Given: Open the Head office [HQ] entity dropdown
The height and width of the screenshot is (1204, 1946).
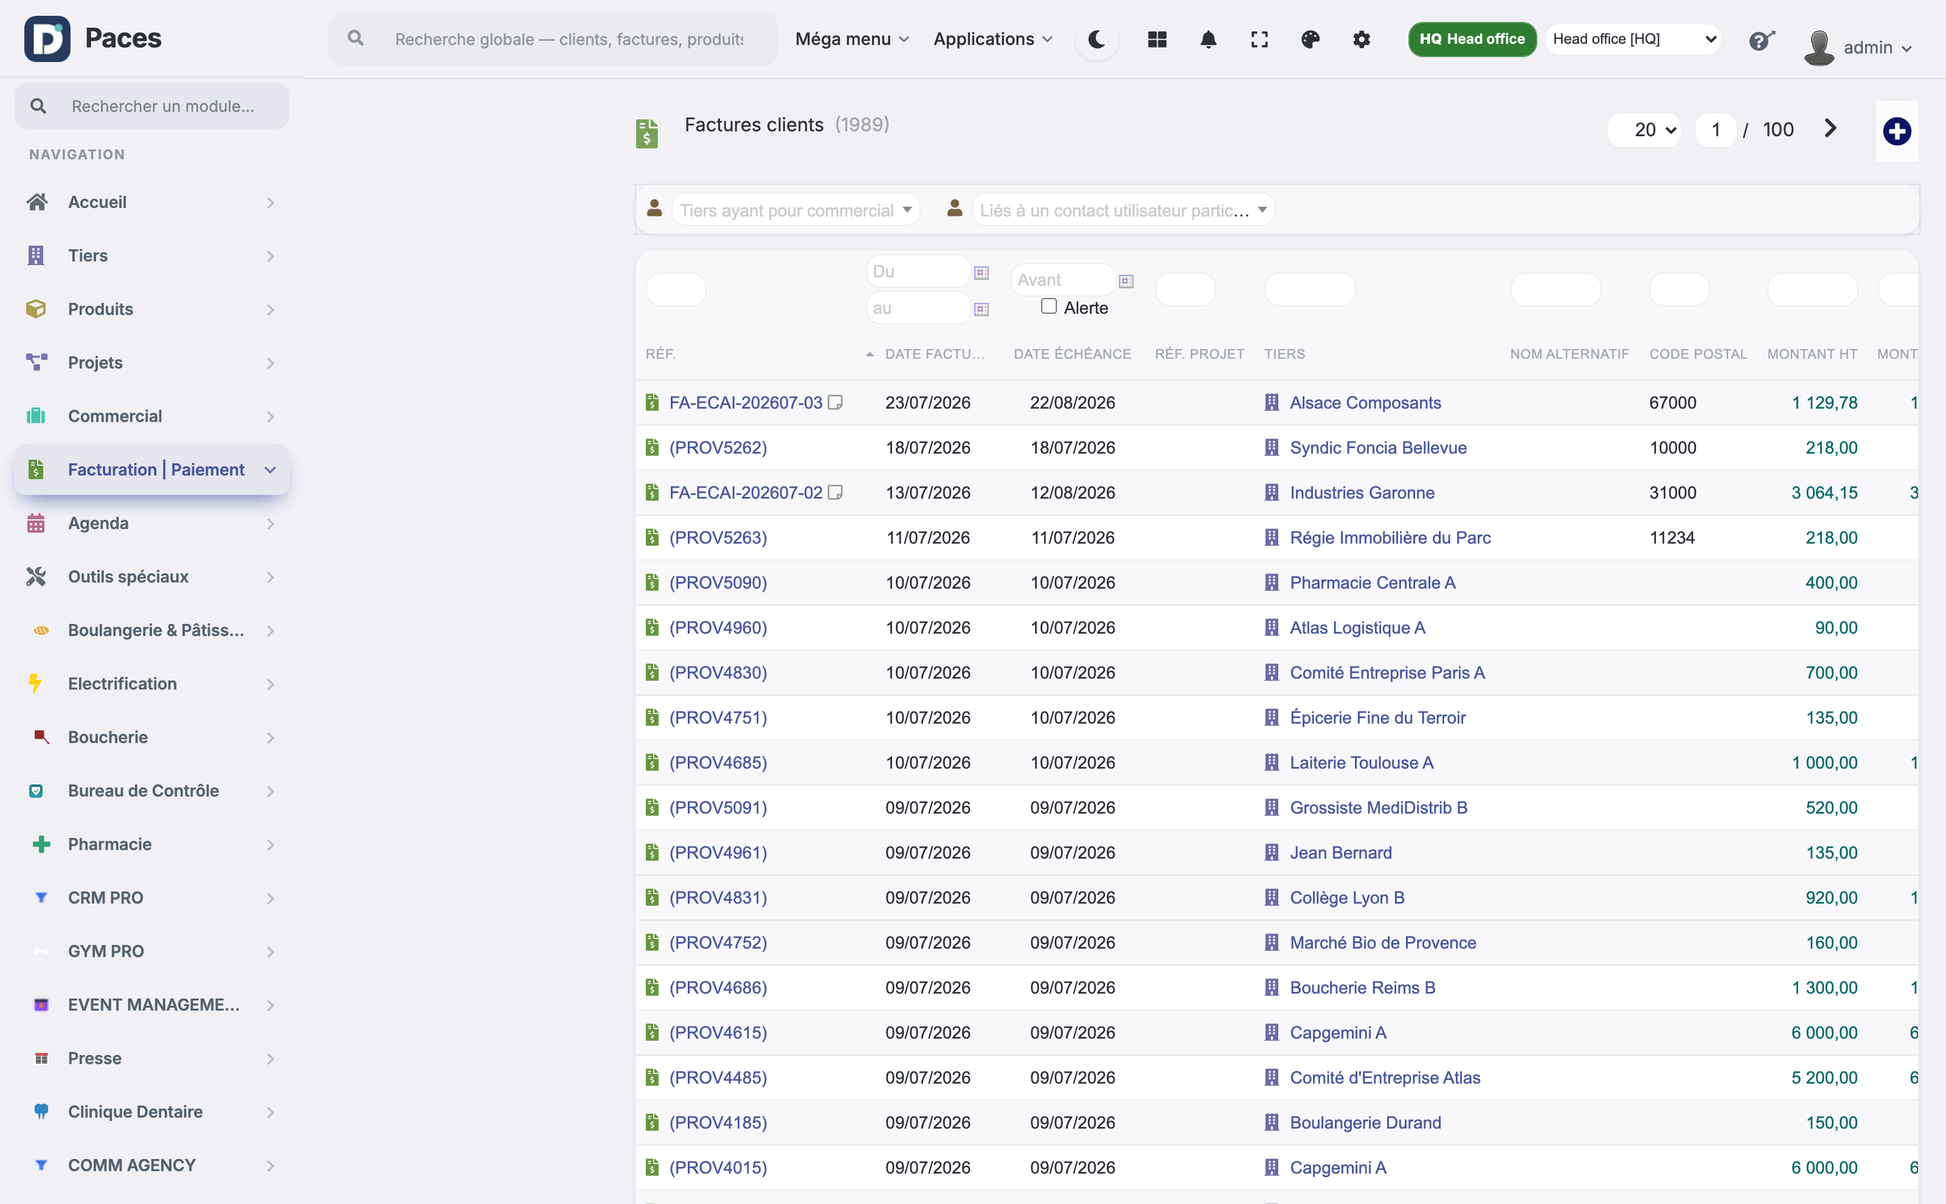Looking at the screenshot, I should (1633, 39).
